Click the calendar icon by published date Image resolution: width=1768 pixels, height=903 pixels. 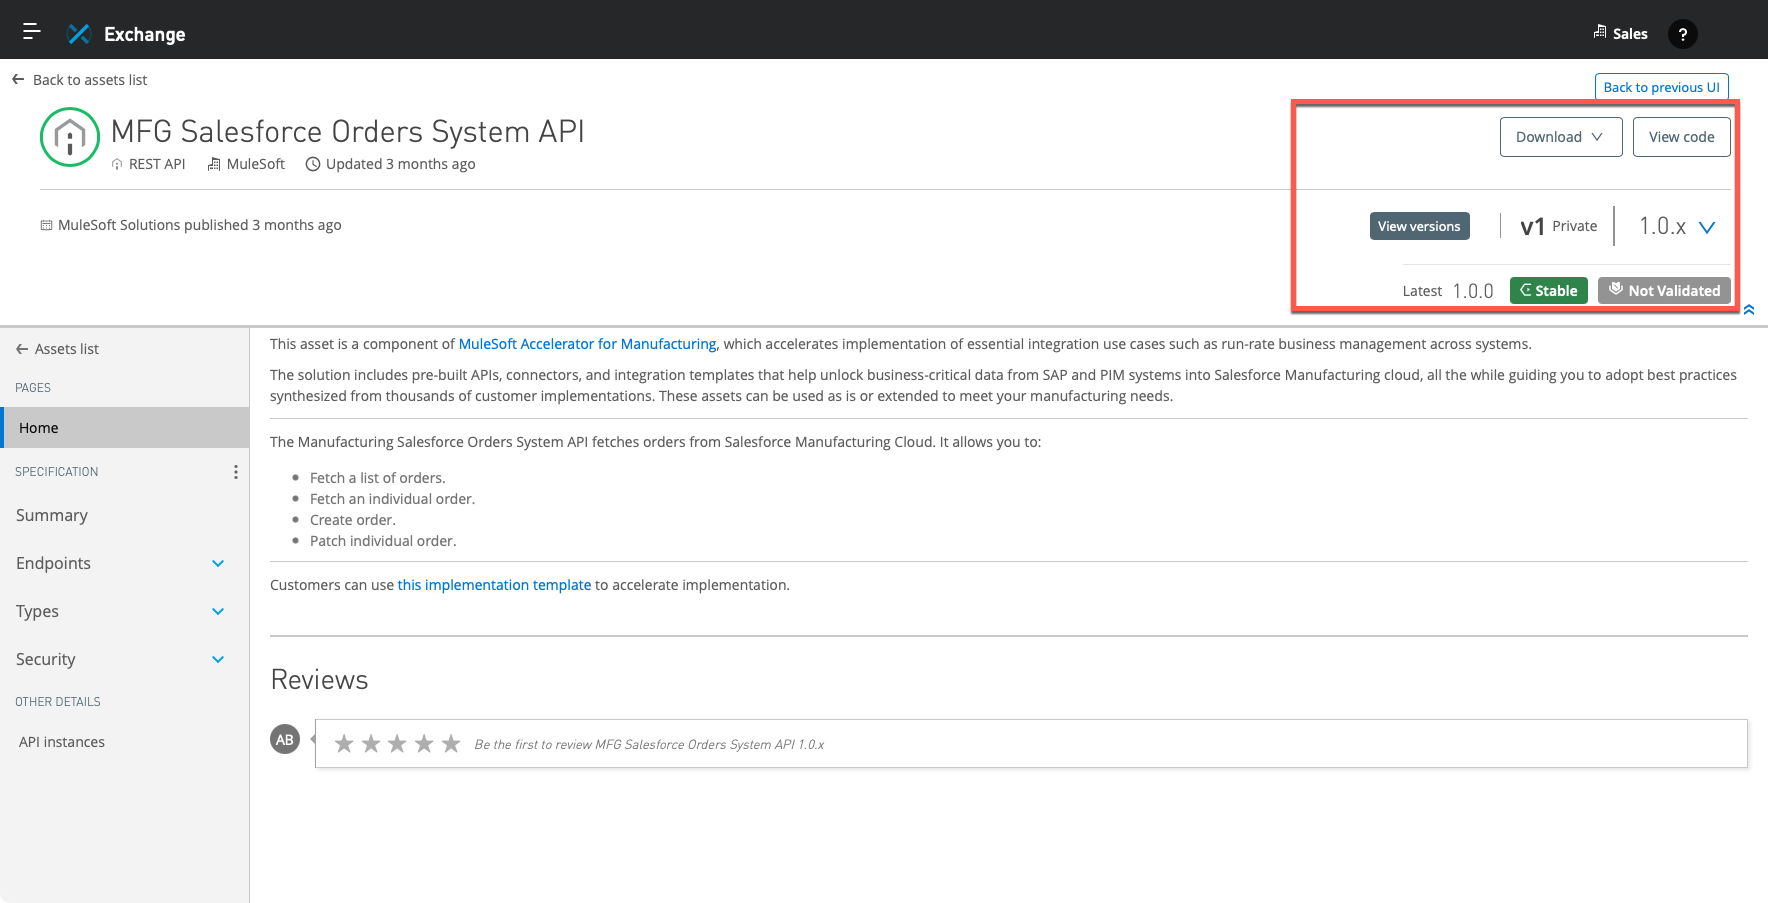pyautogui.click(x=46, y=225)
